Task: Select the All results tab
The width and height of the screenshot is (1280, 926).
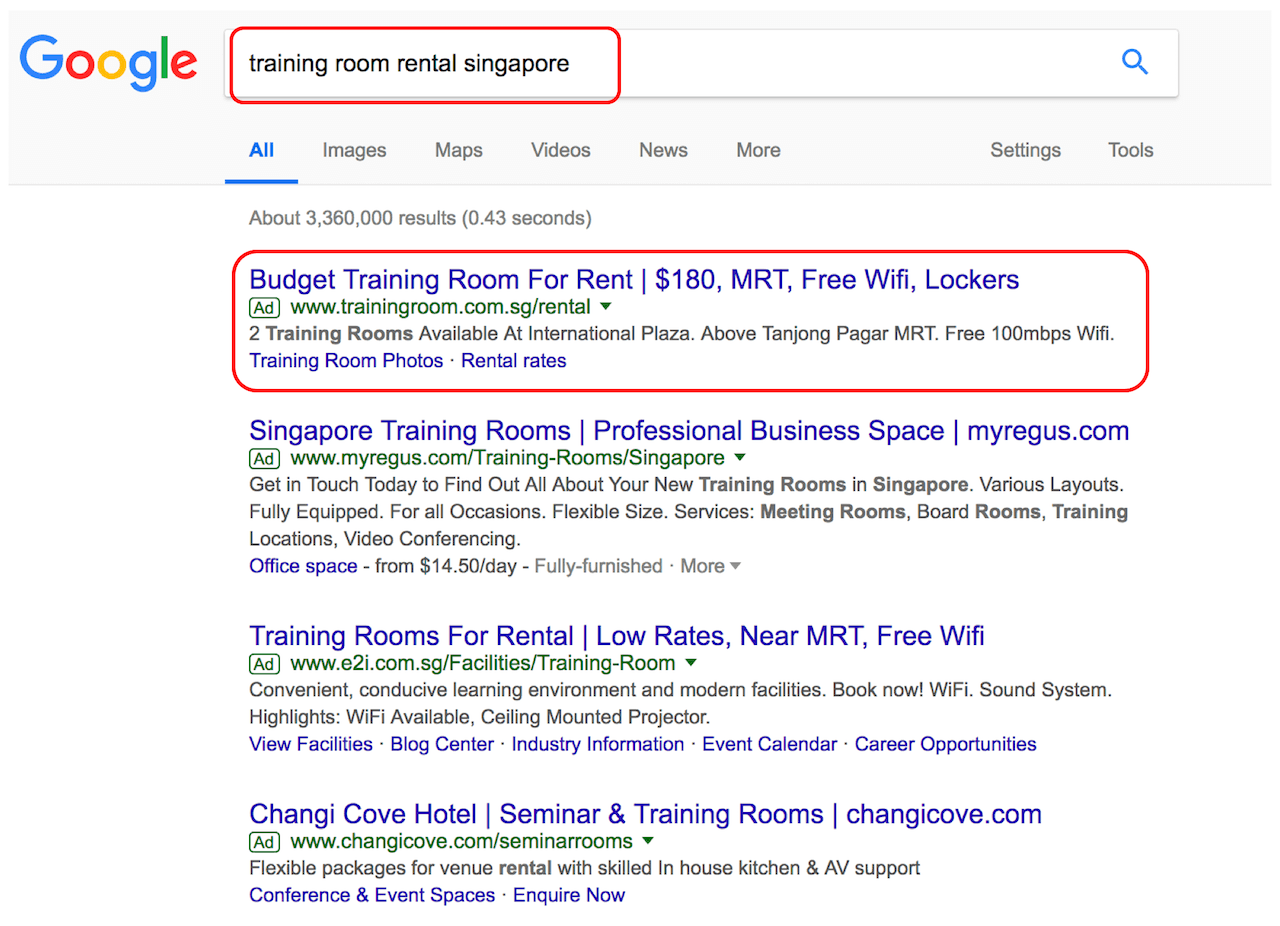Action: (261, 150)
